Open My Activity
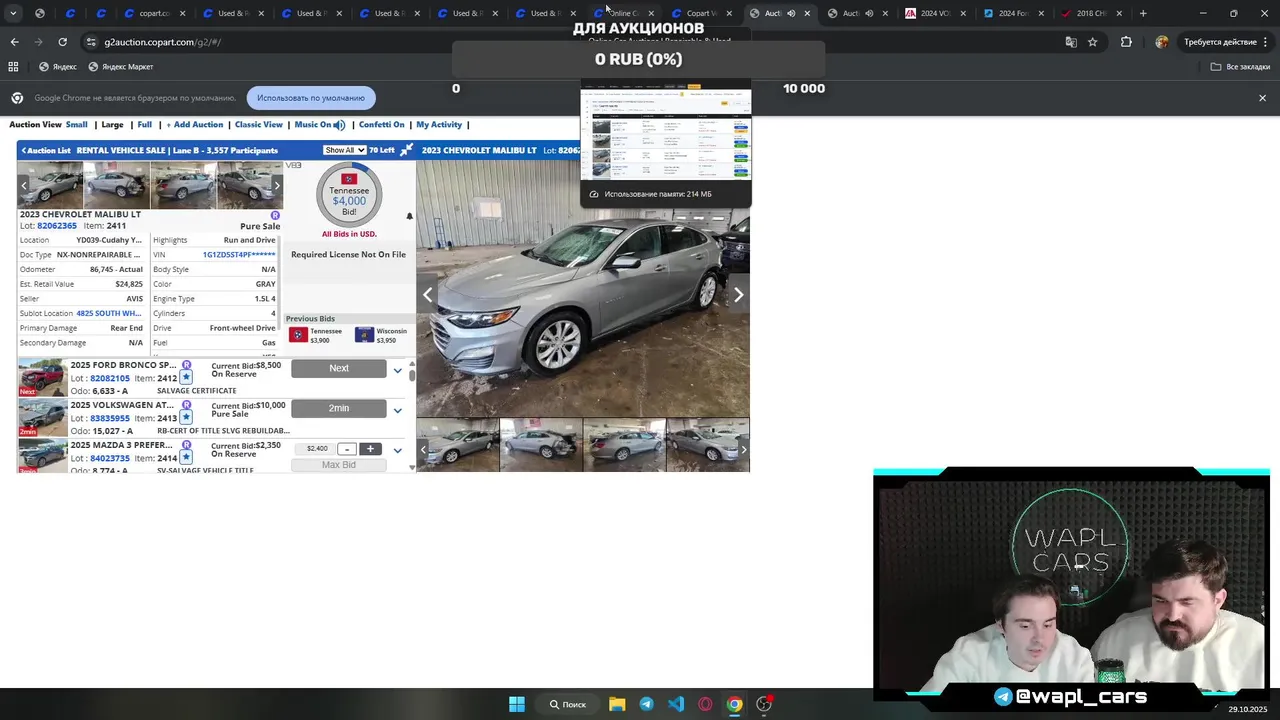 (439, 125)
